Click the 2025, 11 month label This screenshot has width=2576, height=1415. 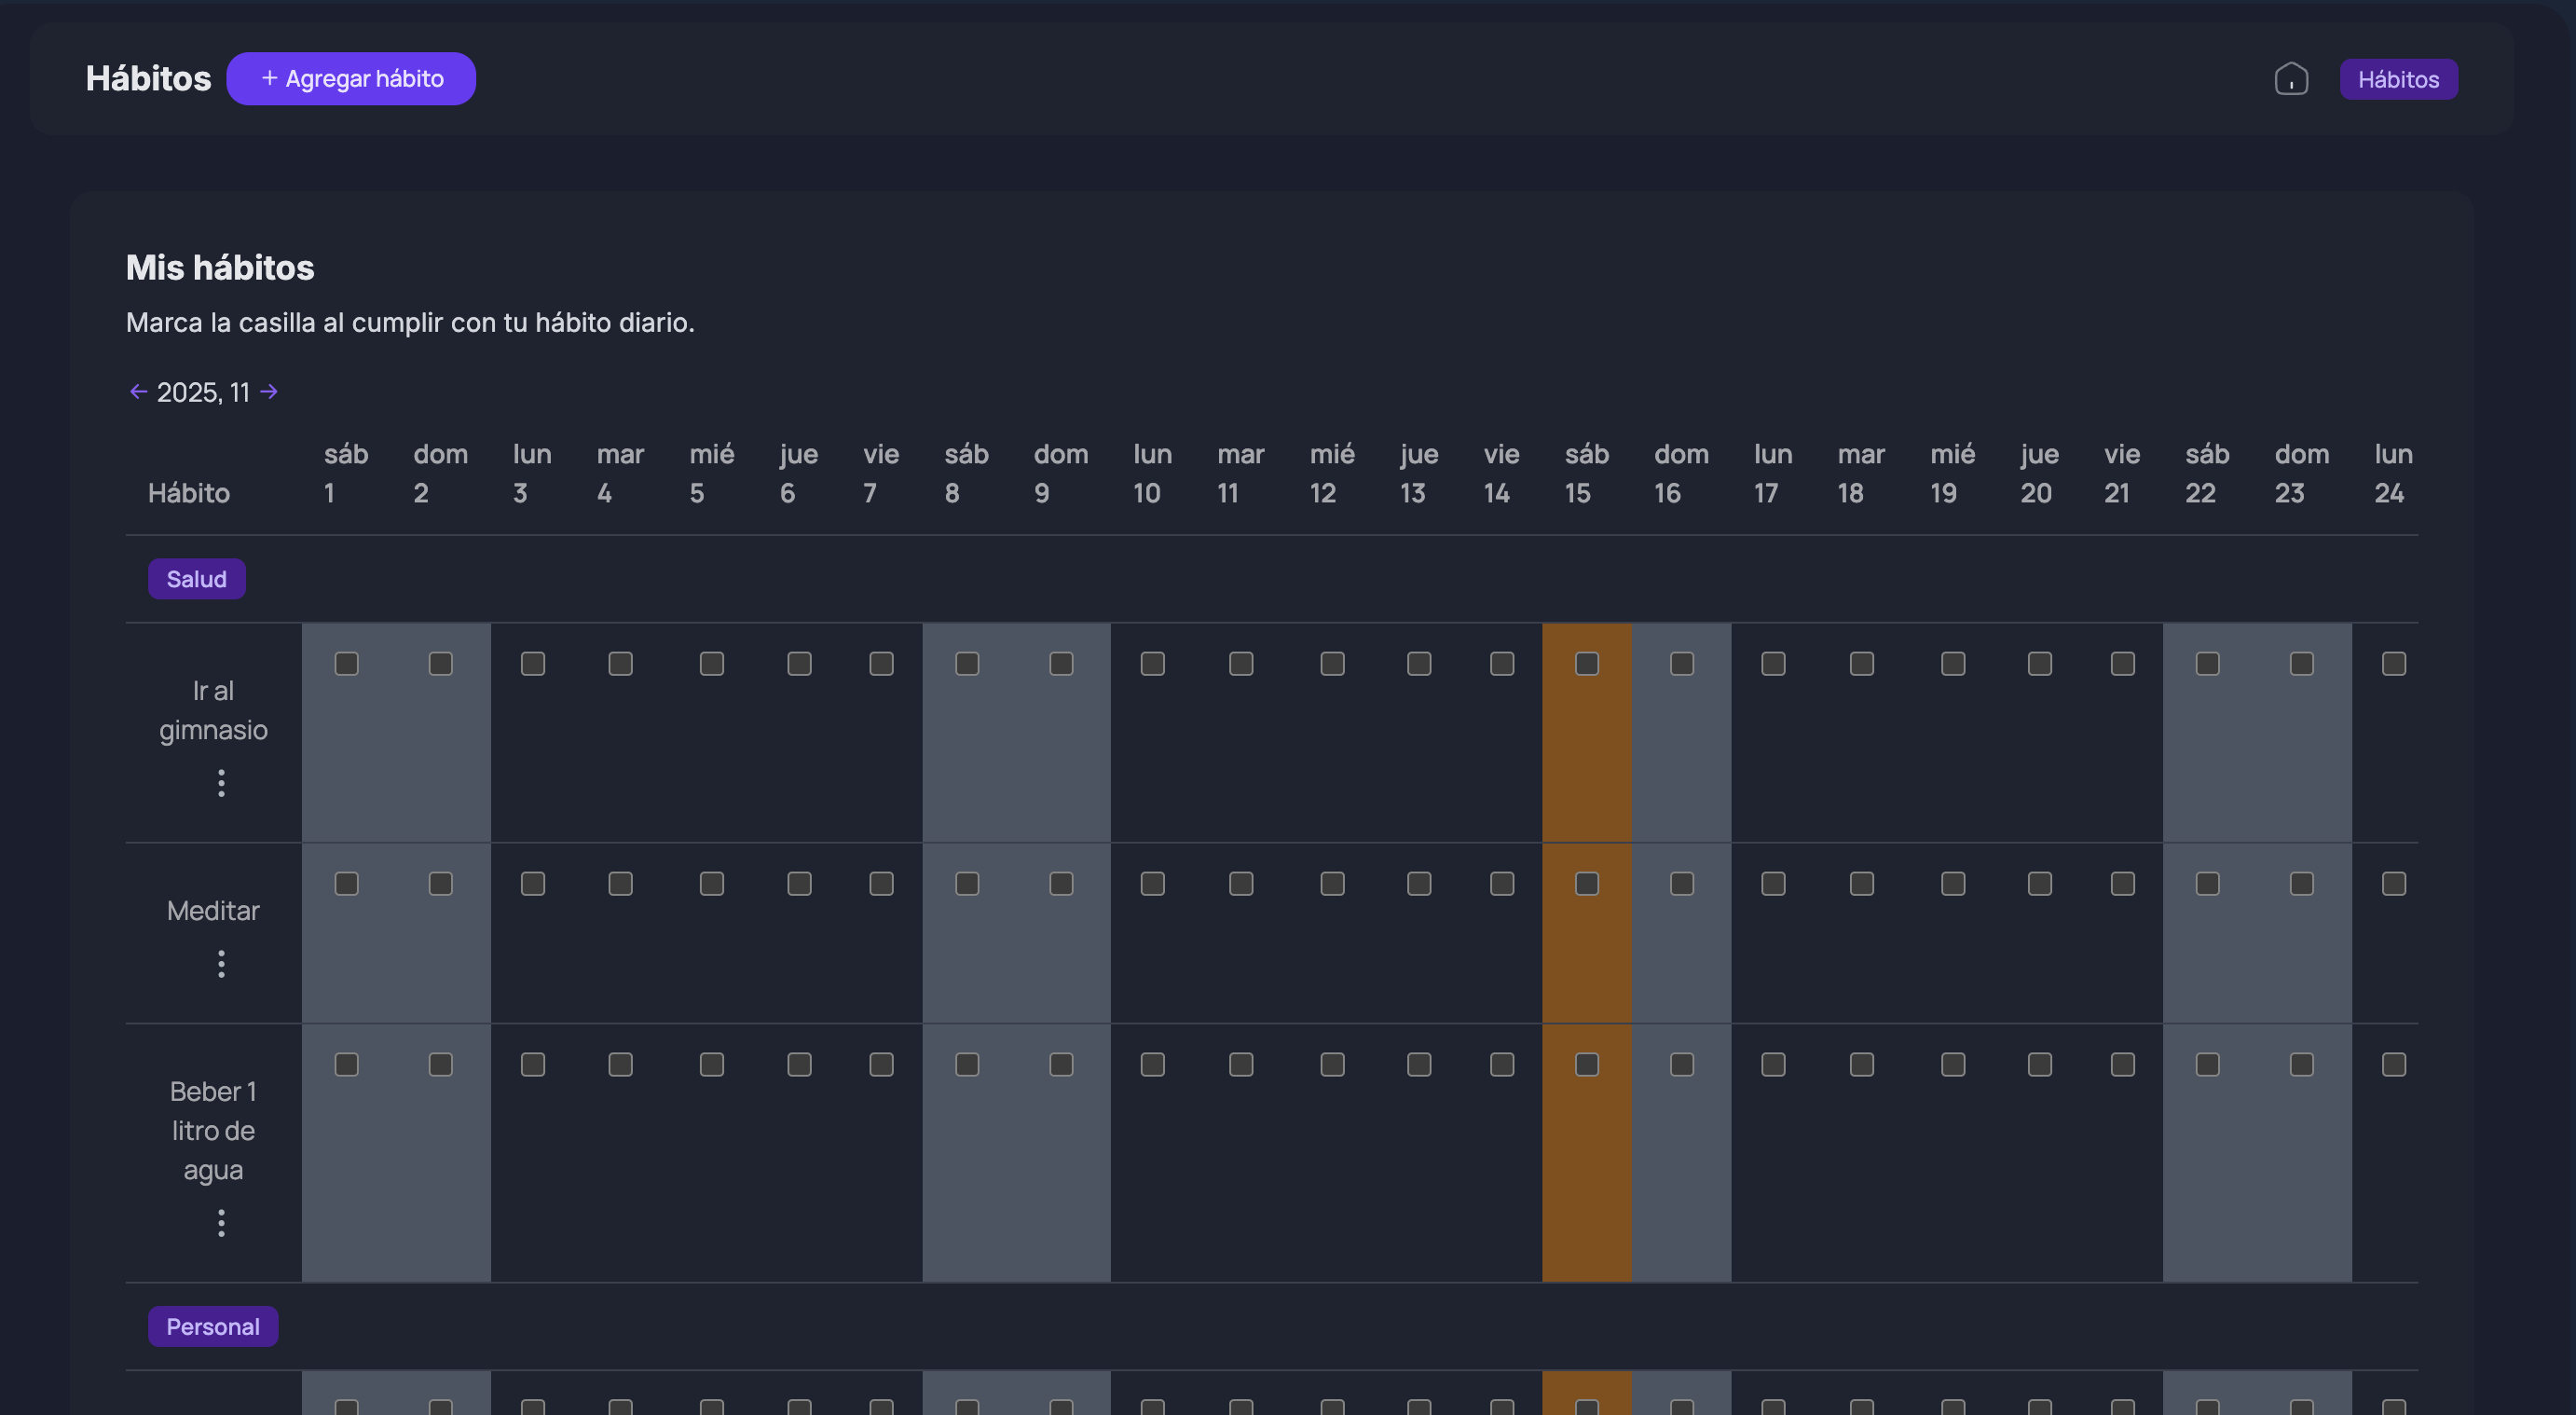(x=203, y=392)
